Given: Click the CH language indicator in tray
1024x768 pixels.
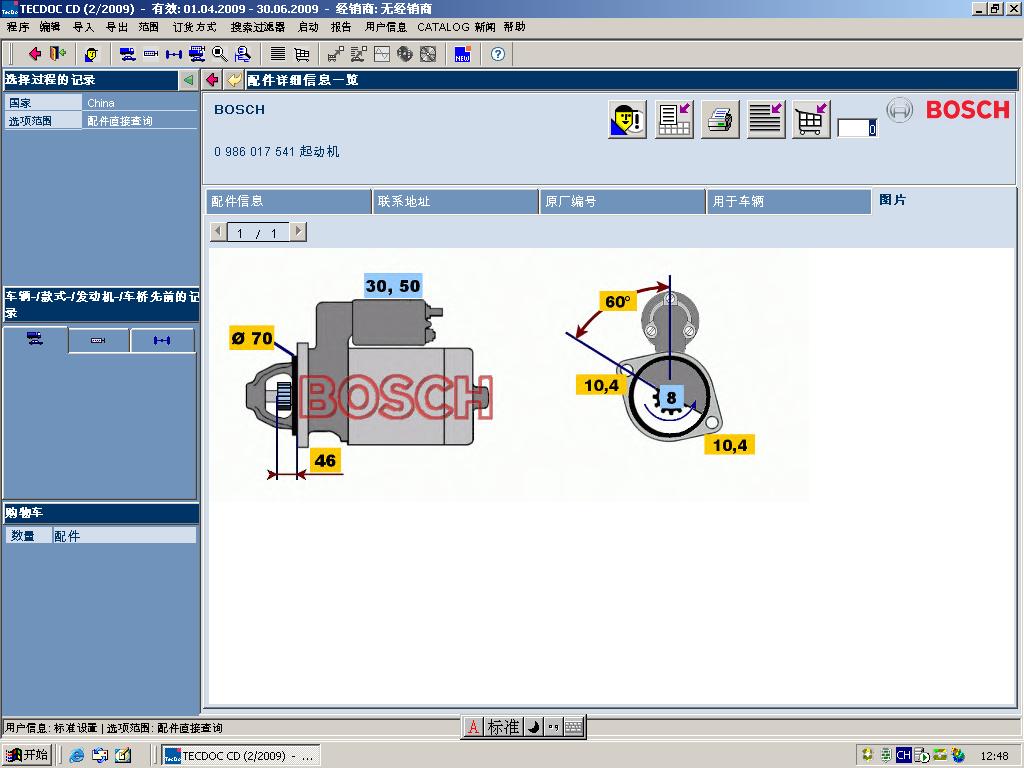Looking at the screenshot, I should pos(904,756).
